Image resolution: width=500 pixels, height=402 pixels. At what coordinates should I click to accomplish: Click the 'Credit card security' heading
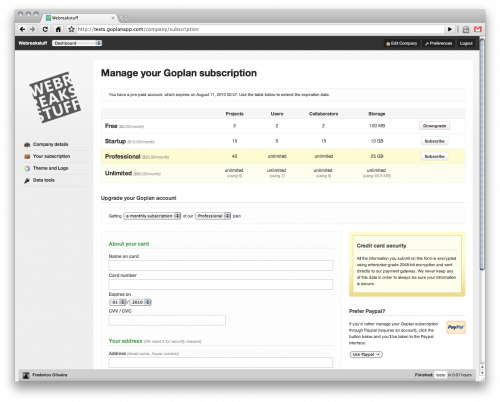pos(381,246)
